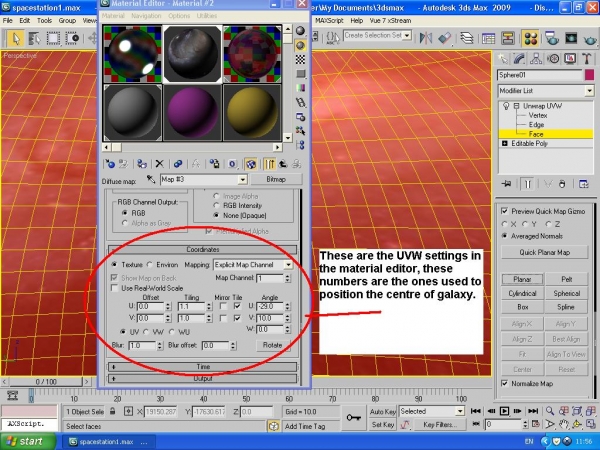Open the Material Editor toolbar icon
This screenshot has width=600, height=450.
click(531, 38)
